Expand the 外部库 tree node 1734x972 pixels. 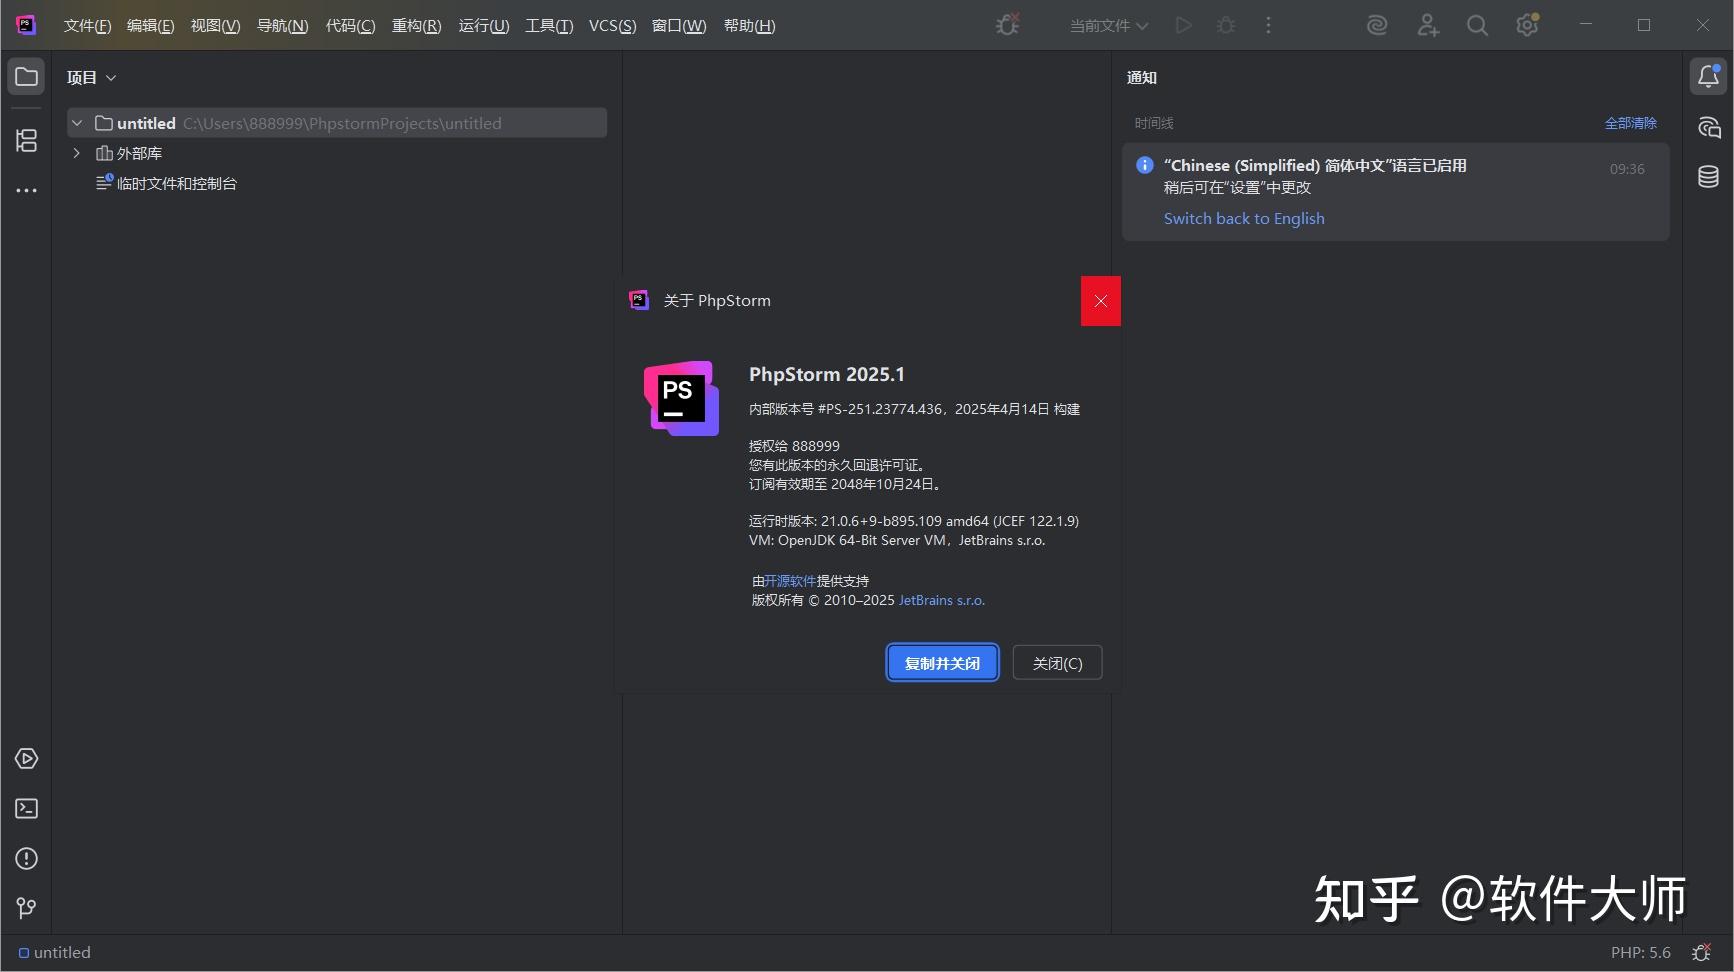coord(77,153)
